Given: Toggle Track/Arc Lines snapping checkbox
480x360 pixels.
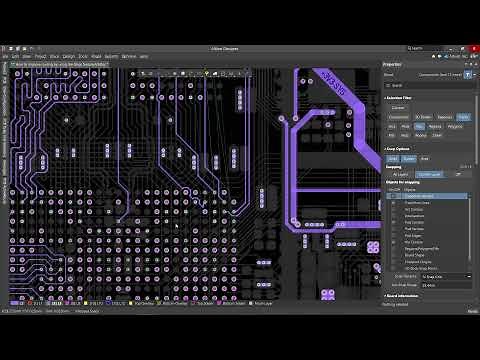Looking at the screenshot, I should point(394,203).
